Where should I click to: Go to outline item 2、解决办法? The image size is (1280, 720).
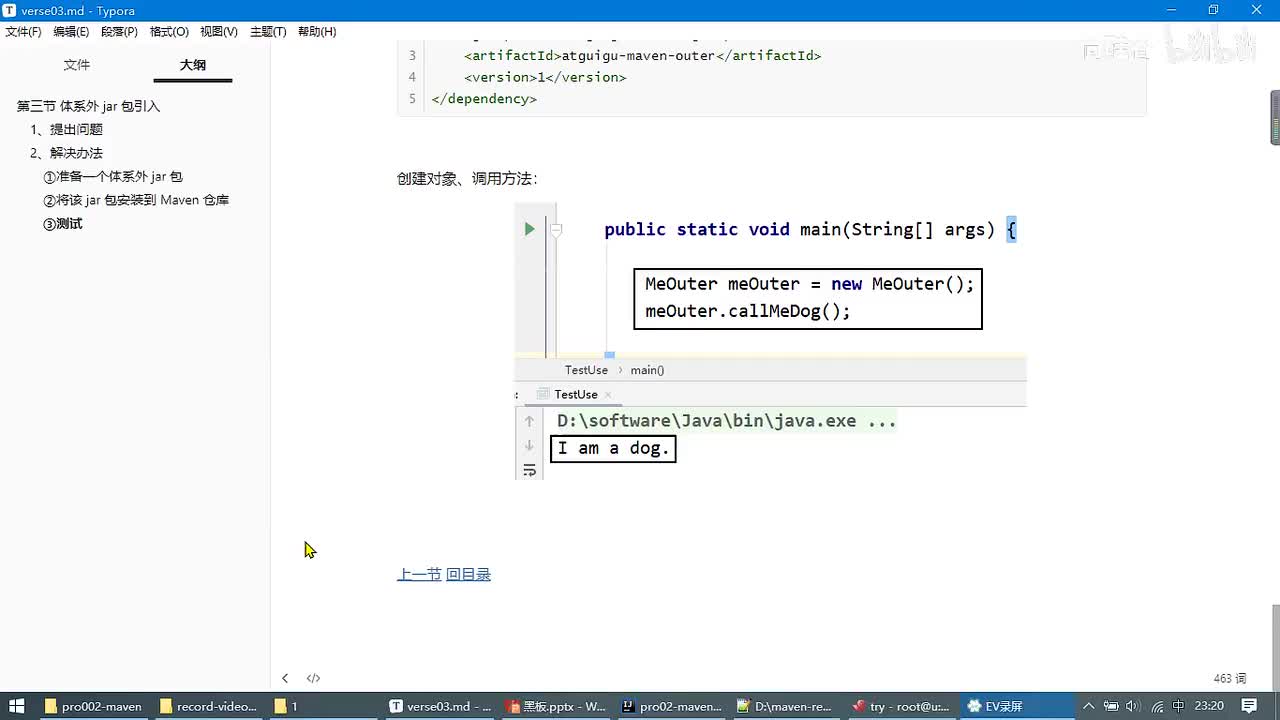66,153
